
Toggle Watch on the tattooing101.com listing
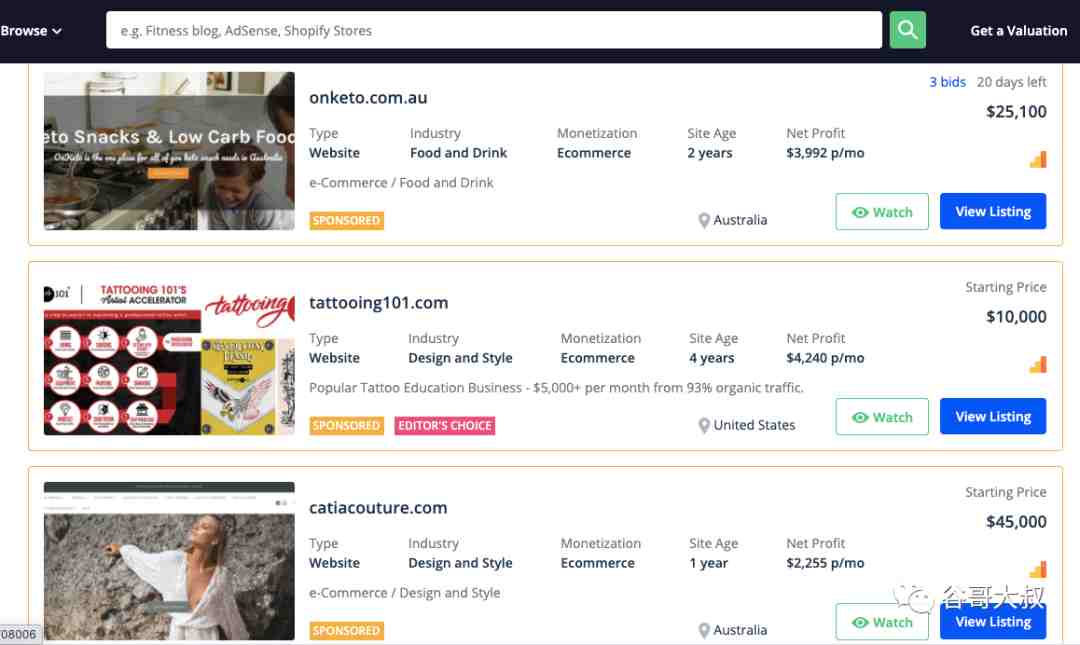tap(882, 417)
